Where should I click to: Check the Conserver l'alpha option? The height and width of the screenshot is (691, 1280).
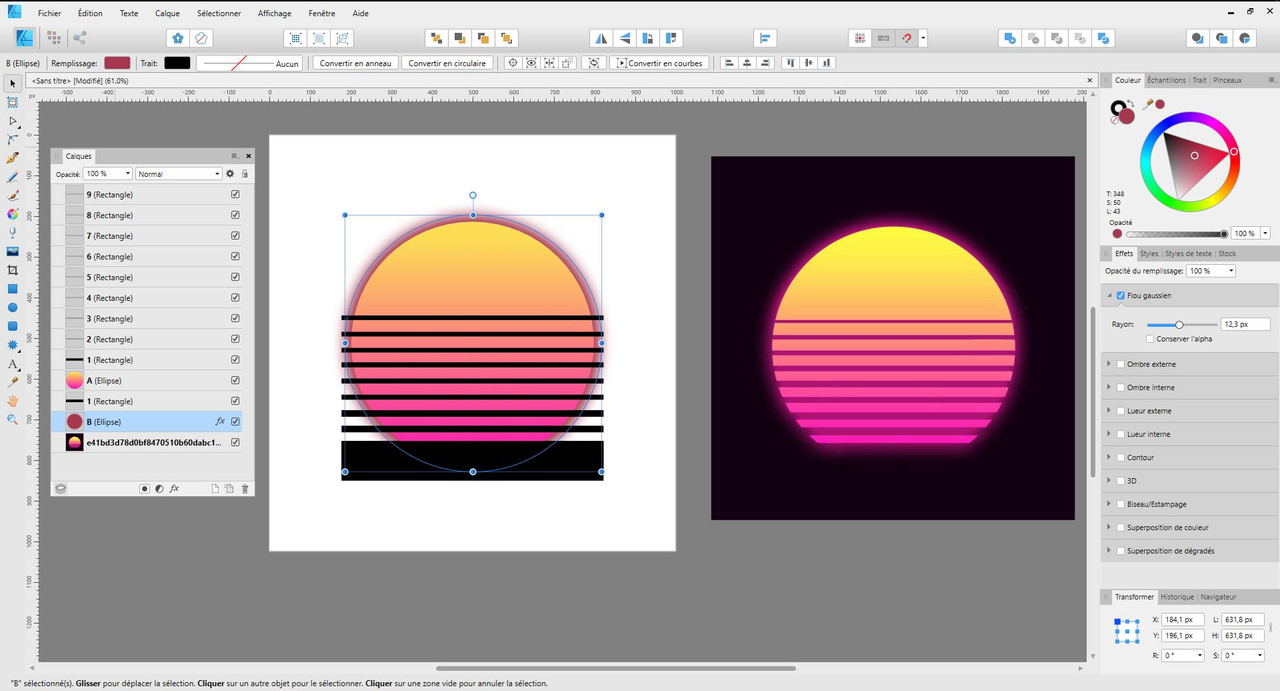[x=1150, y=339]
